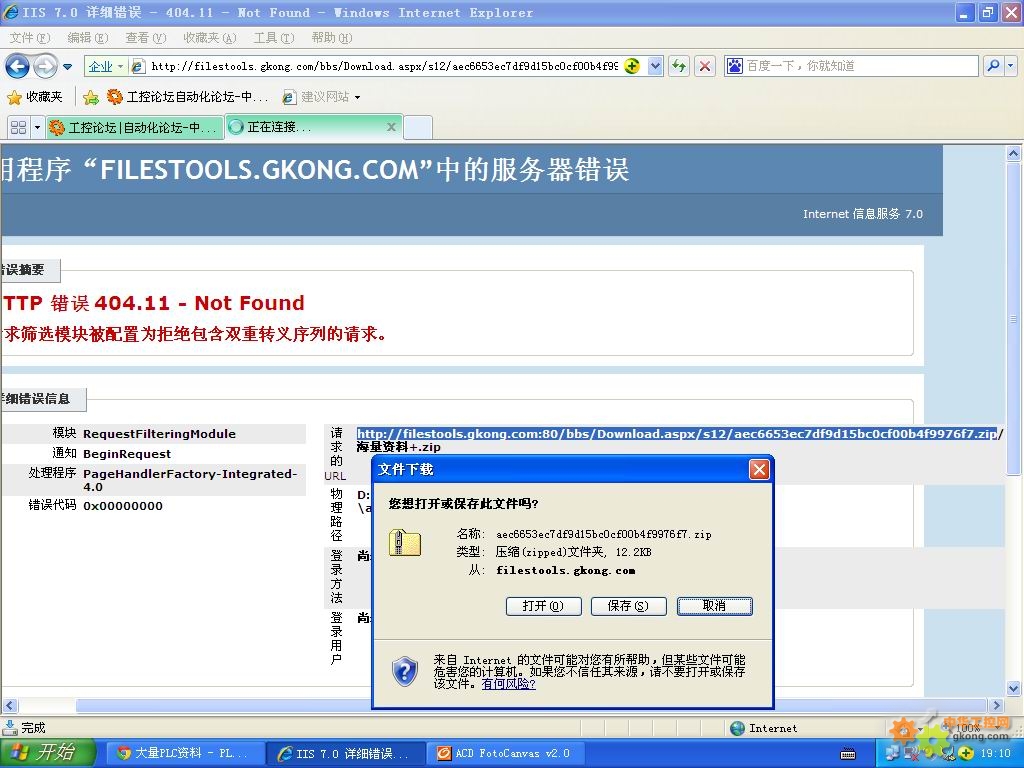Close the 正在连接 tab

[x=391, y=127]
